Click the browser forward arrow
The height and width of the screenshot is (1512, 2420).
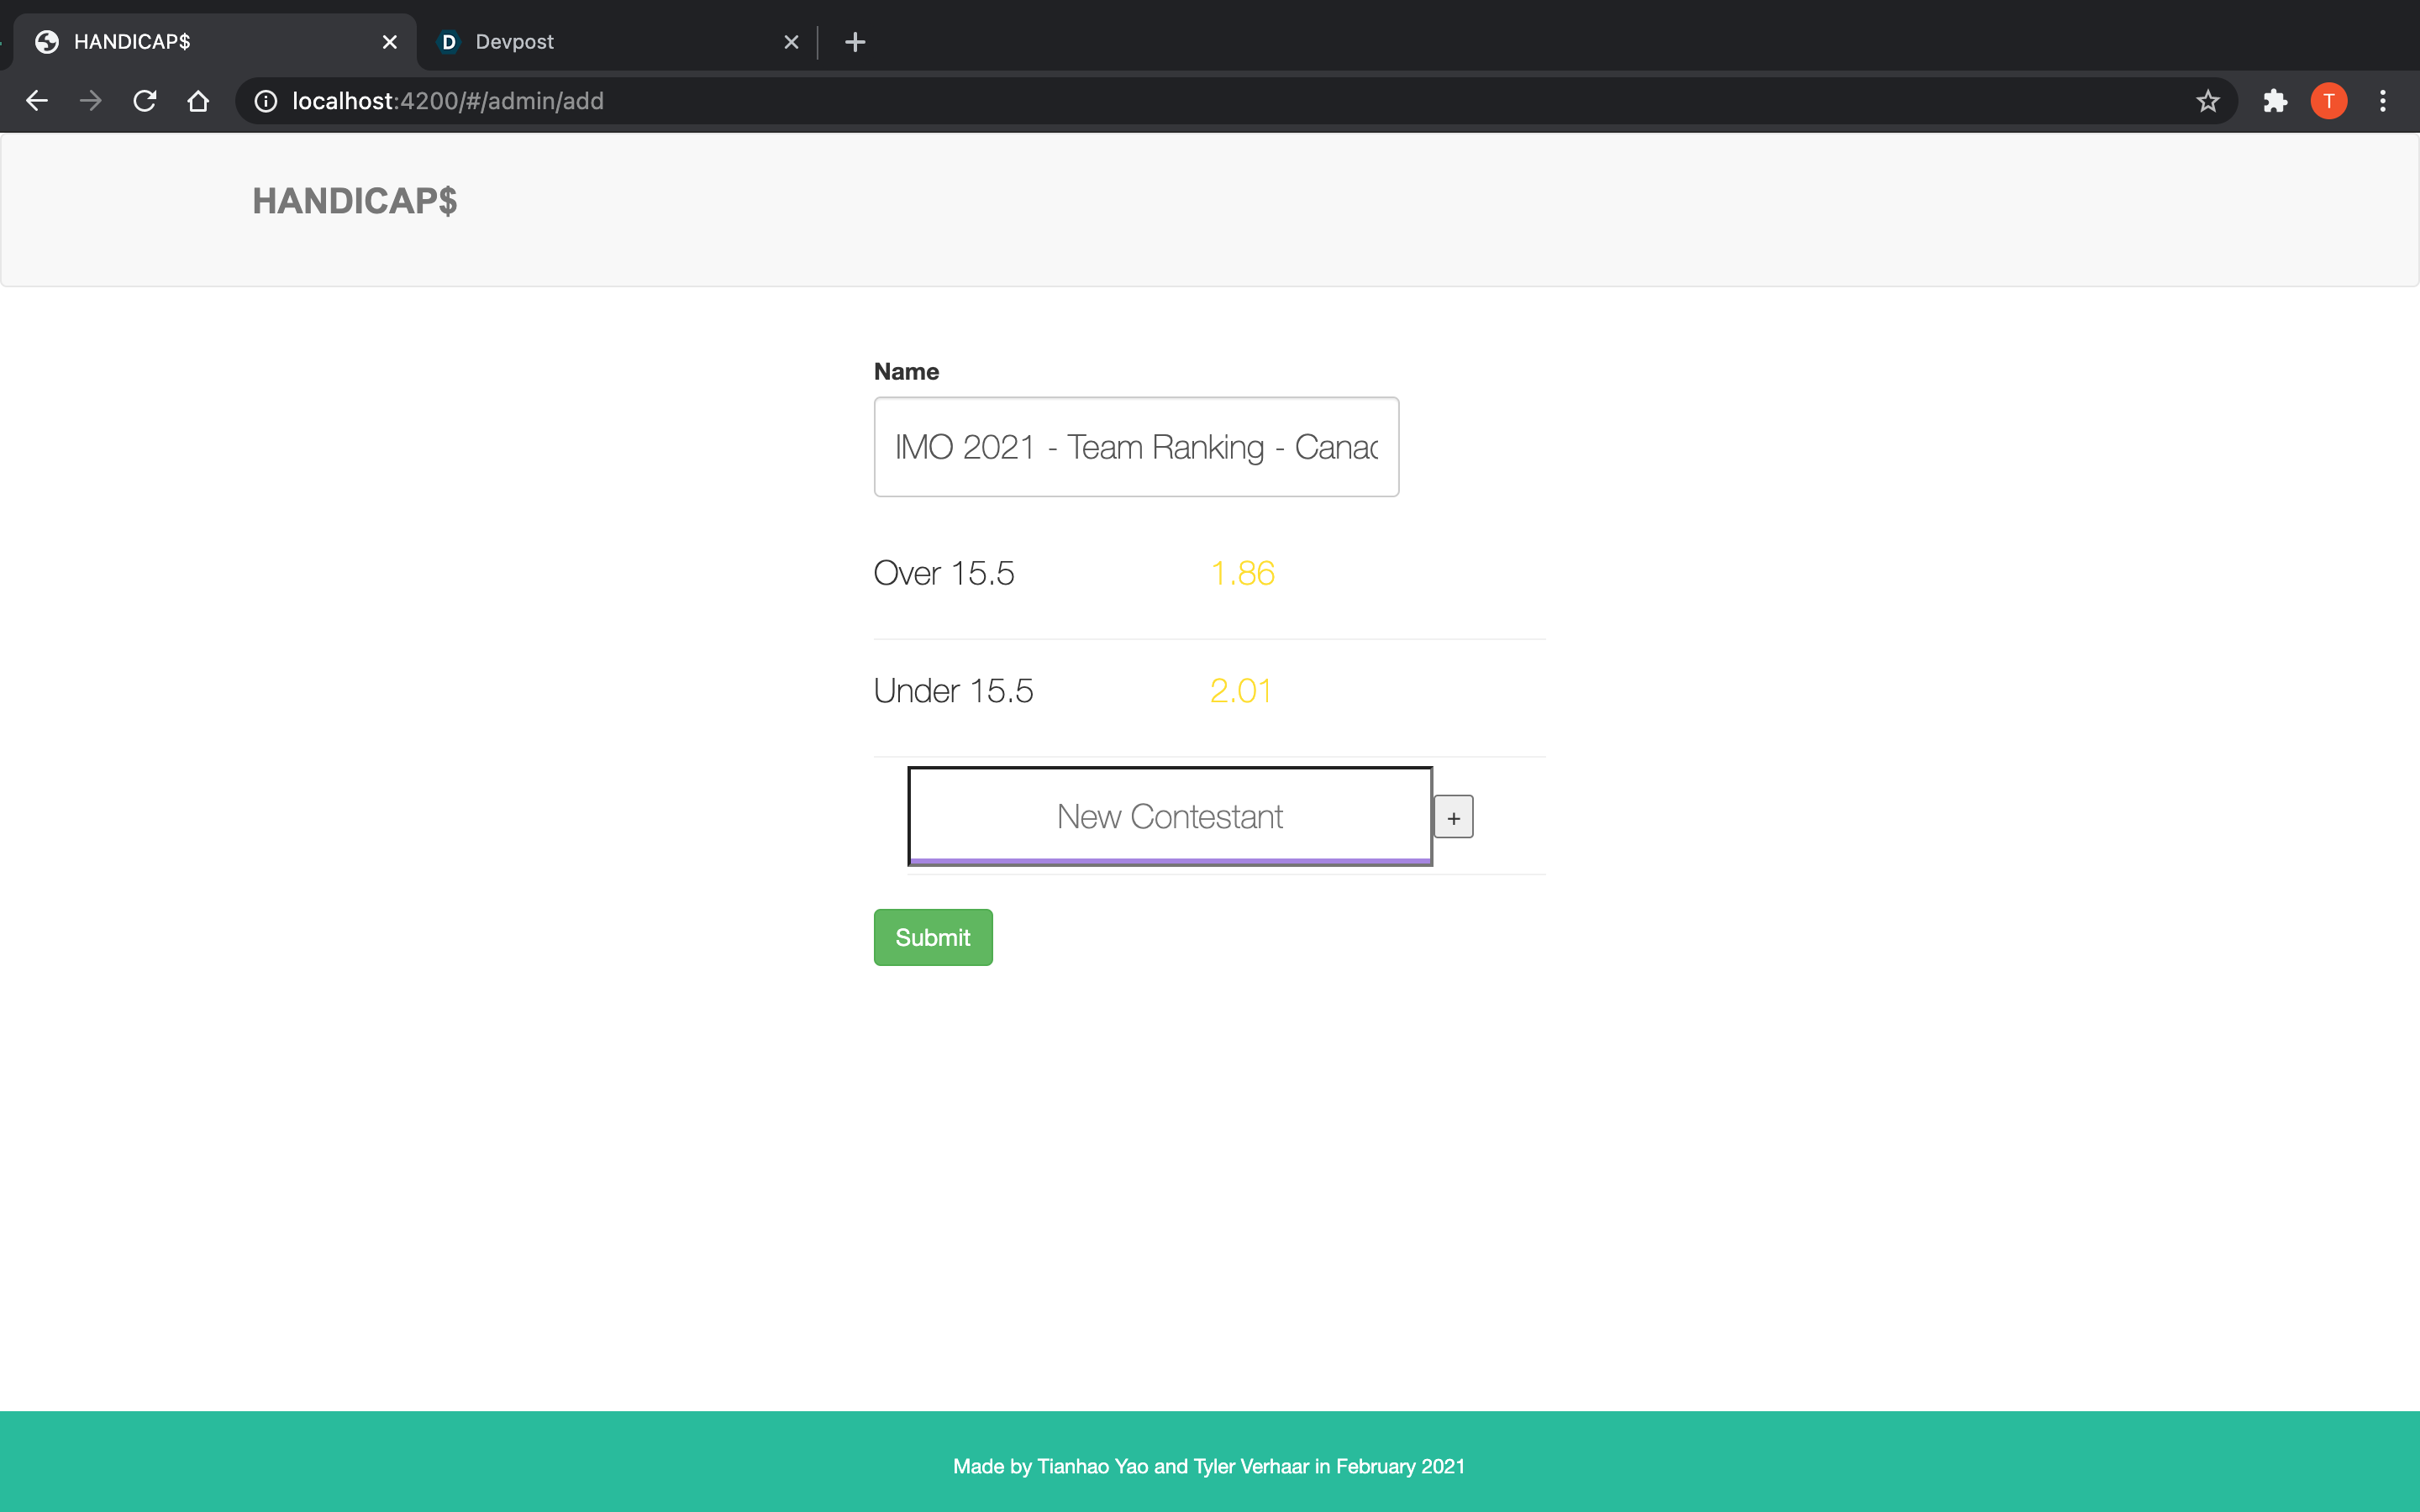coord(91,101)
